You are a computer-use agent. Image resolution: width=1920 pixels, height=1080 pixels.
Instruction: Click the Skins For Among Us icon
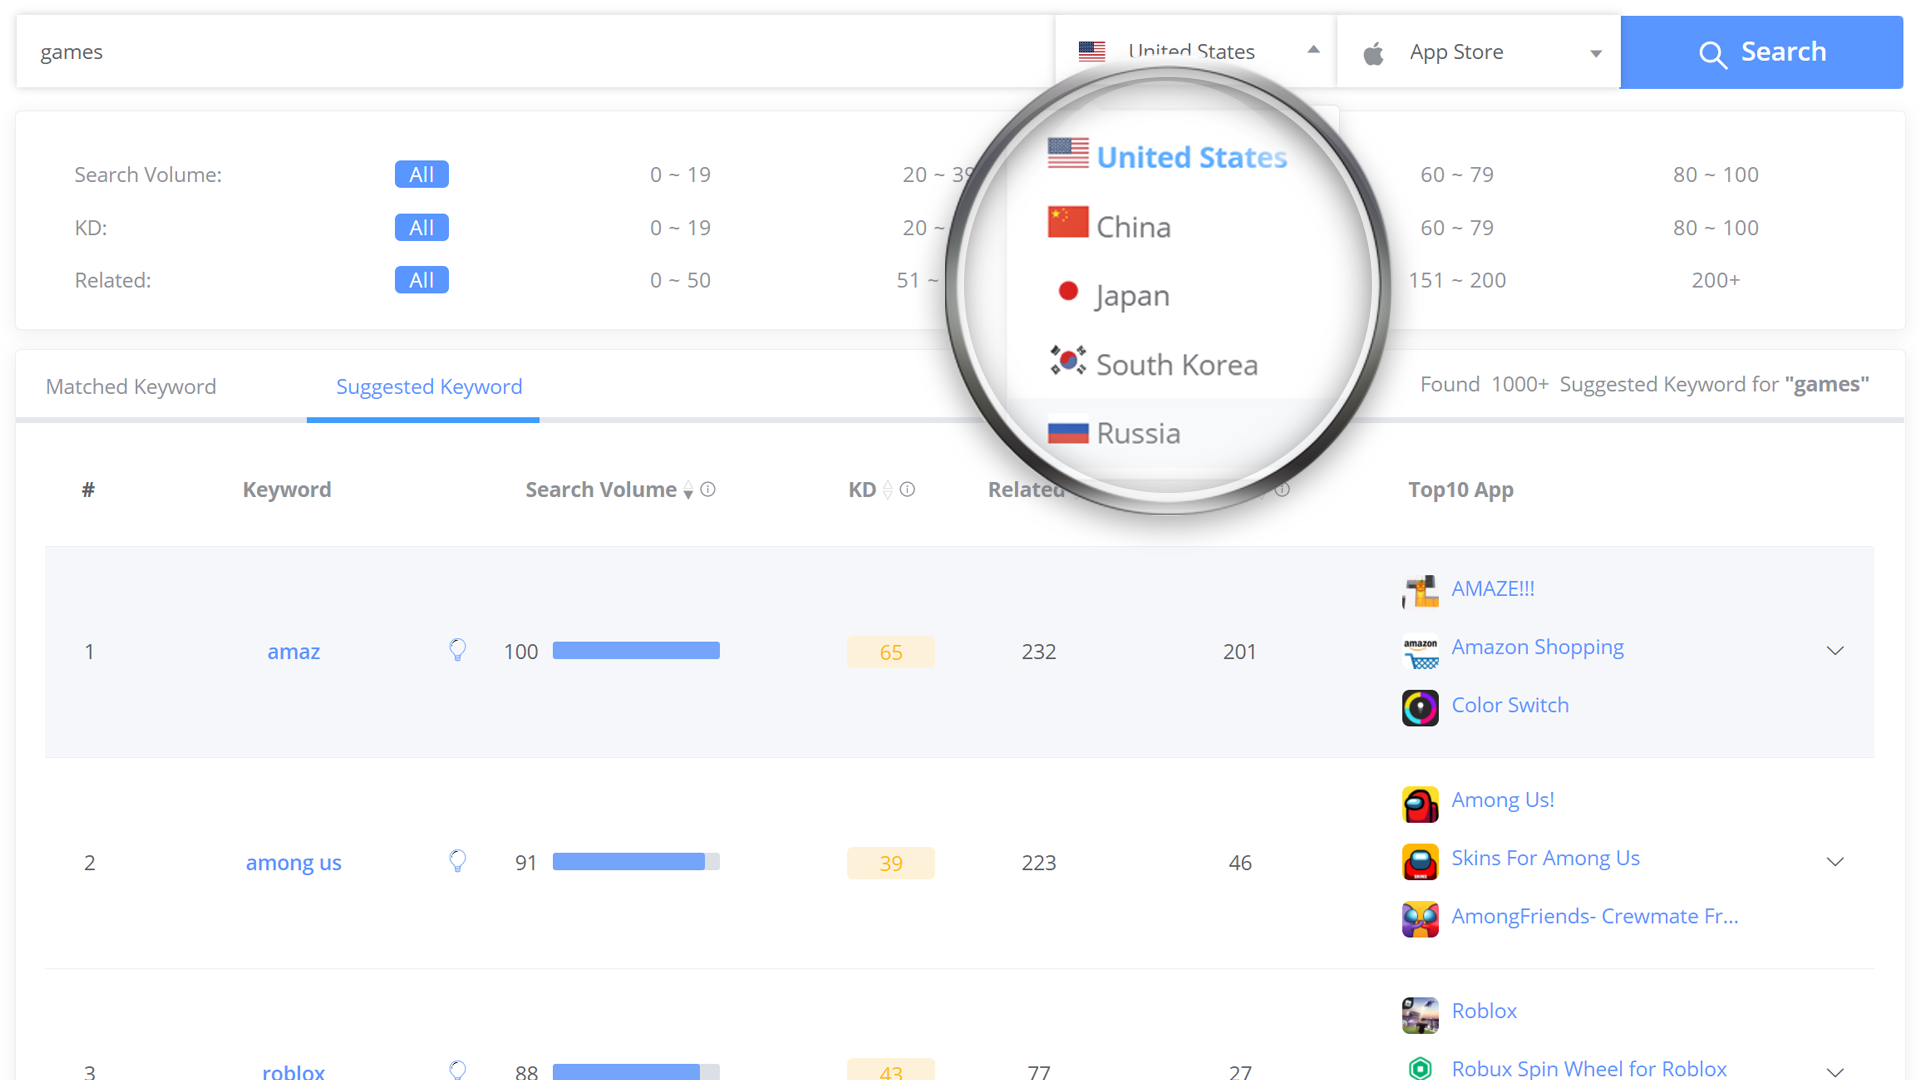(x=1420, y=861)
